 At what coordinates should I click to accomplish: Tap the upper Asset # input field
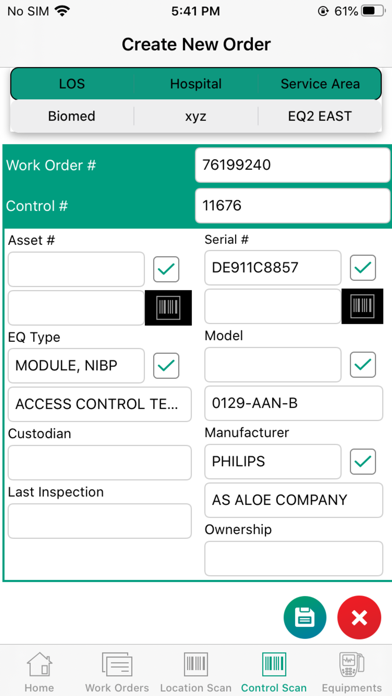[76, 269]
